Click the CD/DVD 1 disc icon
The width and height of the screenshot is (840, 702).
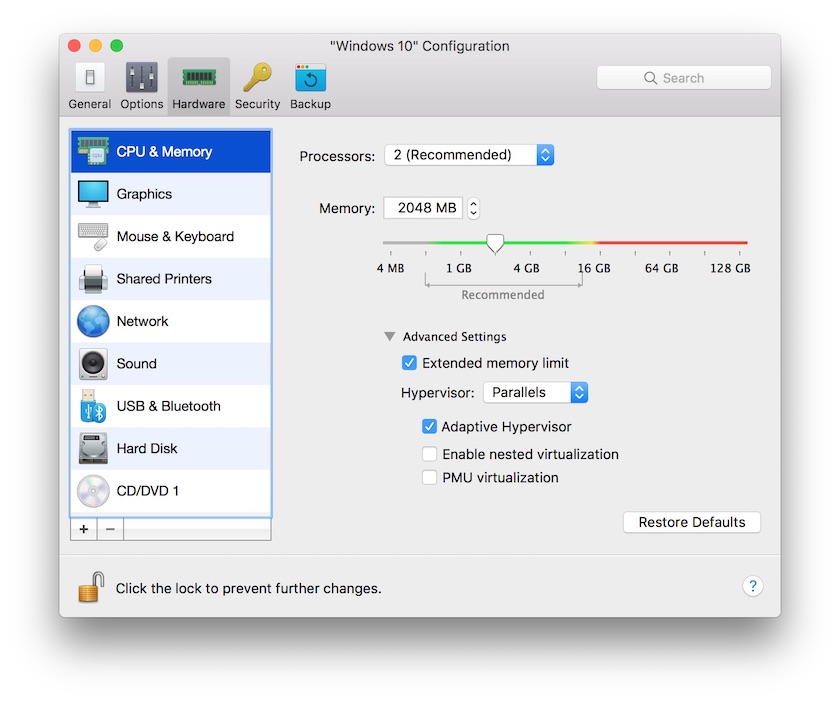[x=93, y=491]
